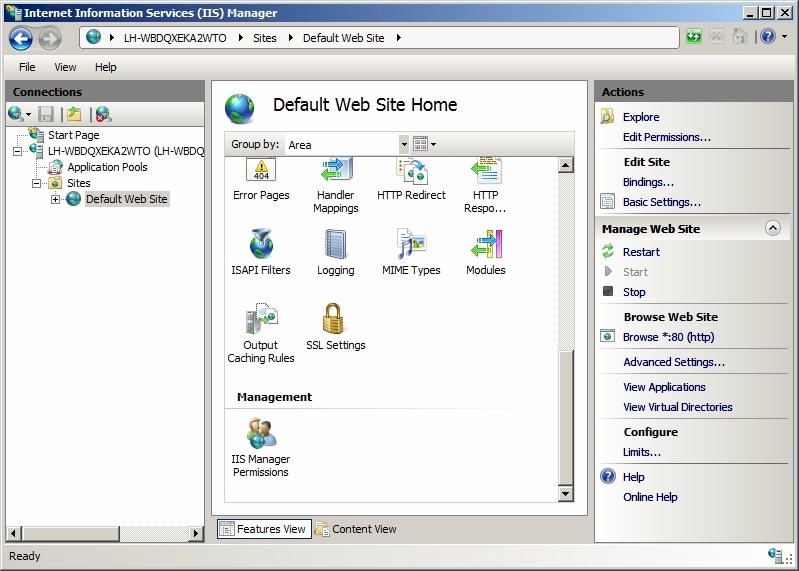Click the status bar network icon

[x=775, y=555]
